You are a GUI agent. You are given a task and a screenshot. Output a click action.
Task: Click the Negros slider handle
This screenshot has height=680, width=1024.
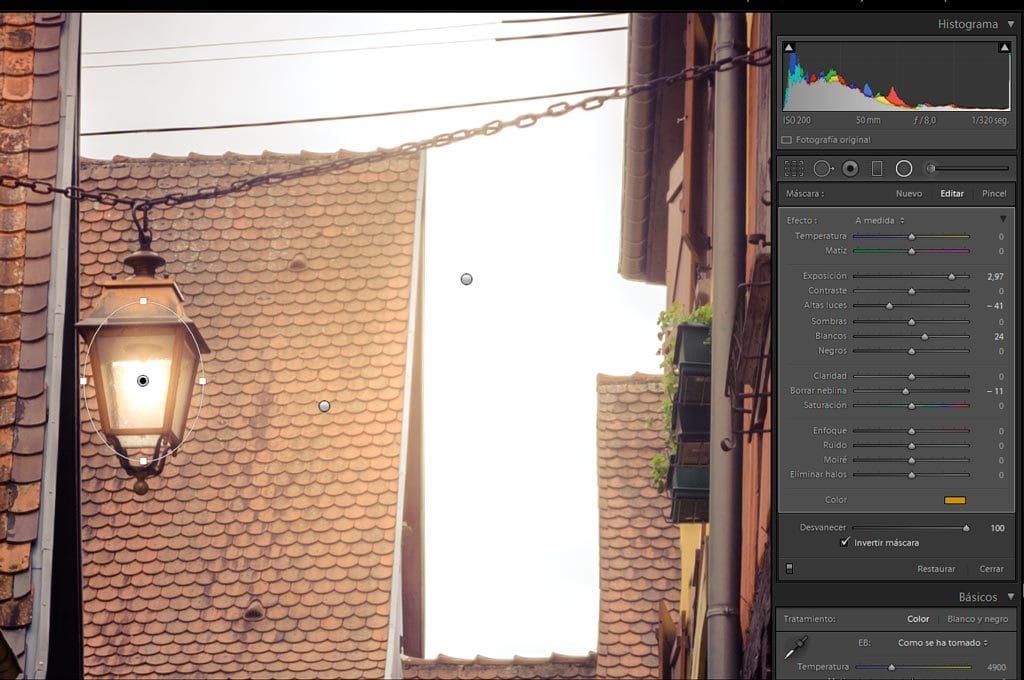[x=912, y=351]
